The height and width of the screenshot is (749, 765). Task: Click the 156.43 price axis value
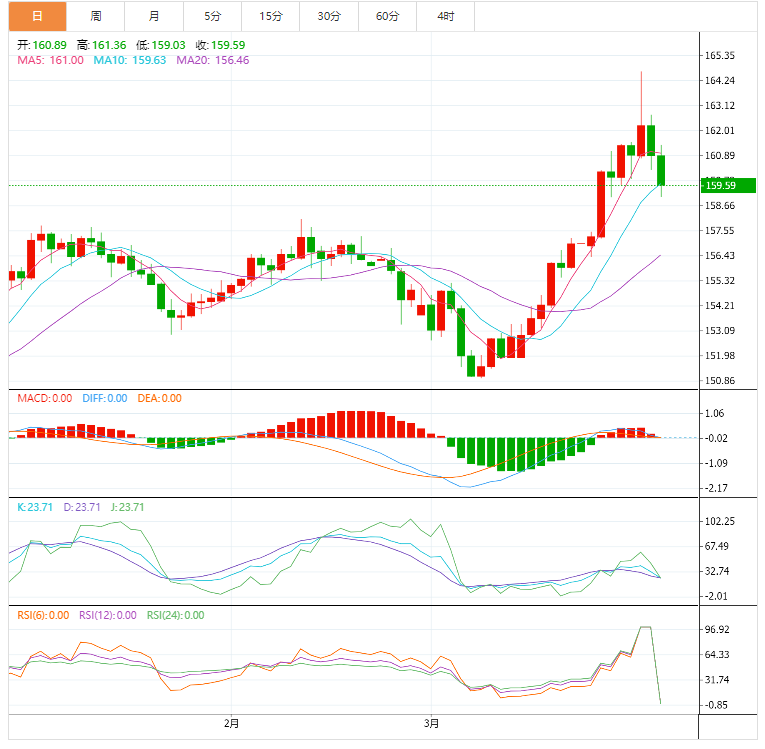[x=720, y=256]
